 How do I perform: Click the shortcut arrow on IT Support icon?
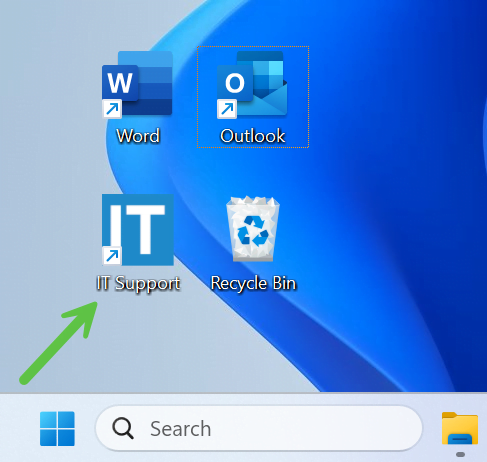tap(112, 256)
